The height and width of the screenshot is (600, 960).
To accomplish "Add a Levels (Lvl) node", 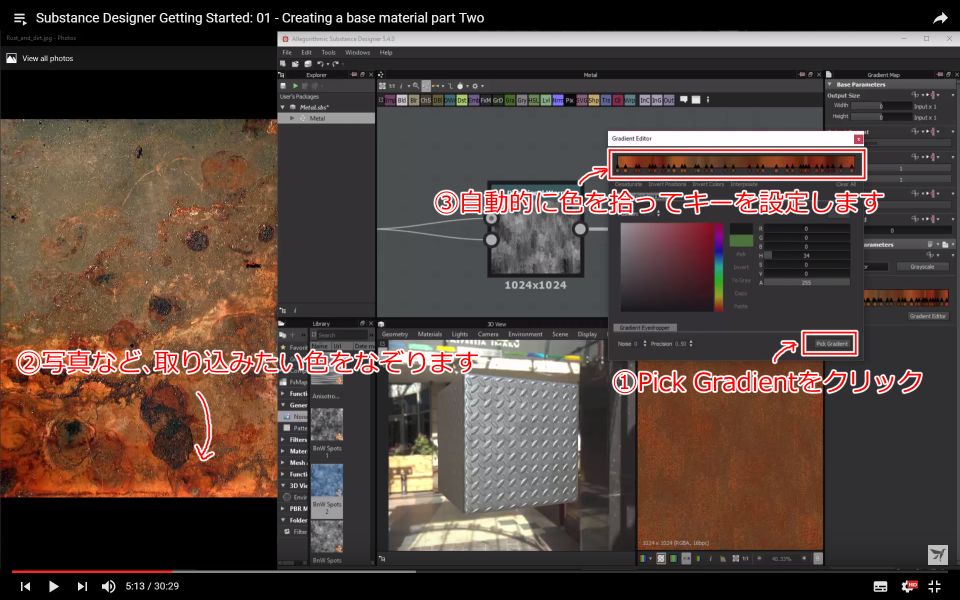I will point(546,100).
